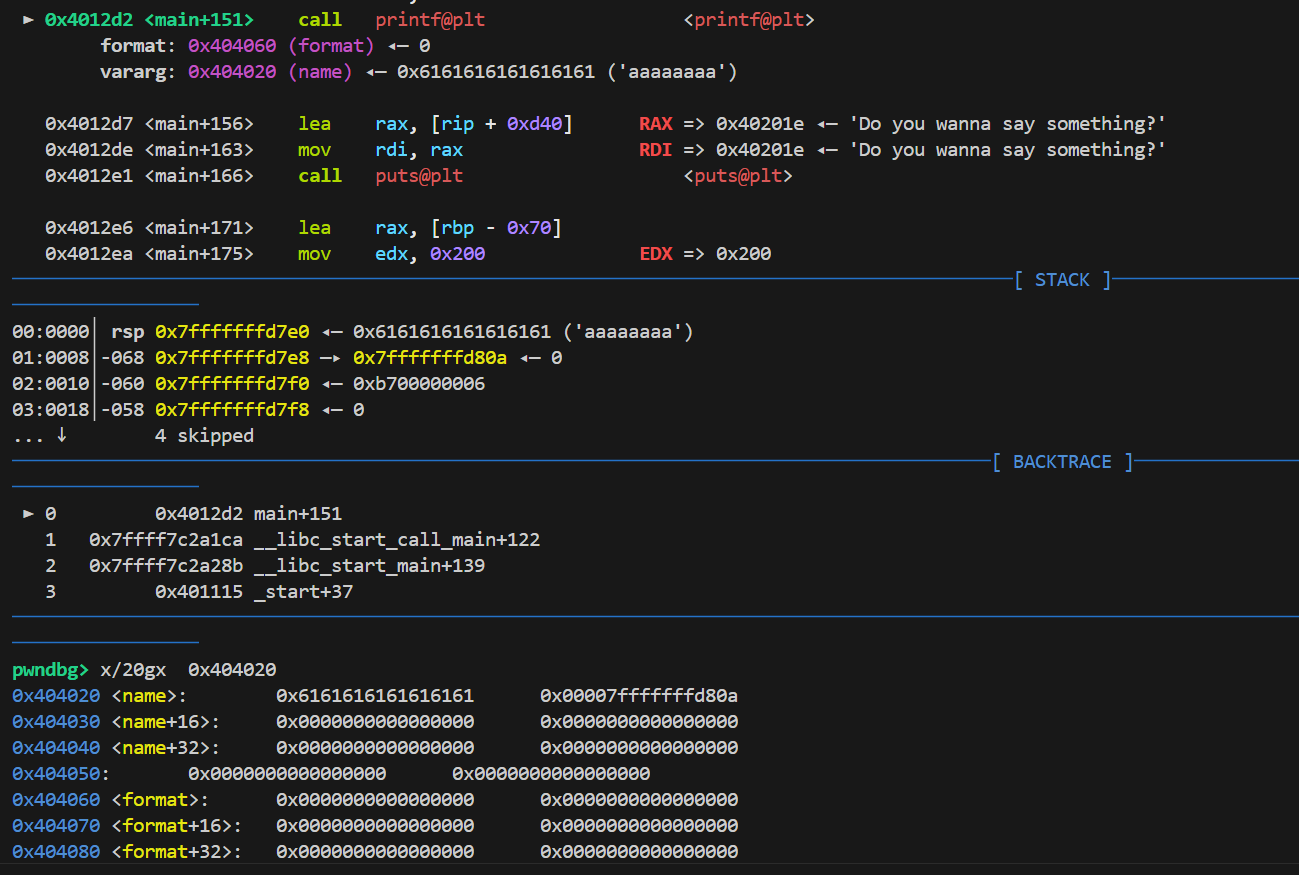Click the down arrow beside '4 skipped'
This screenshot has width=1299, height=875.
(62, 436)
